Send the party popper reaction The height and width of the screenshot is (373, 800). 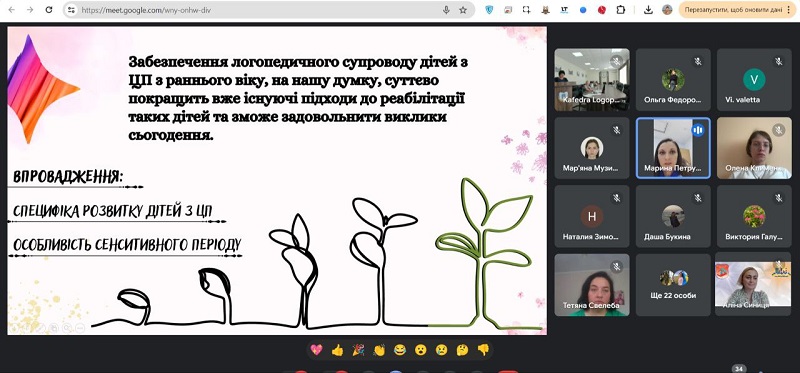point(358,350)
